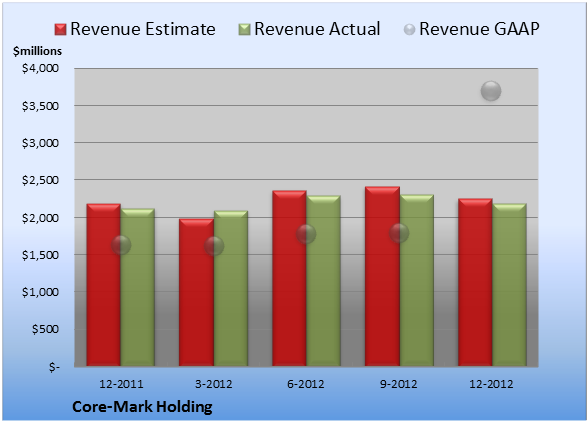Select the green actual bar for 12-2011

(x=138, y=287)
